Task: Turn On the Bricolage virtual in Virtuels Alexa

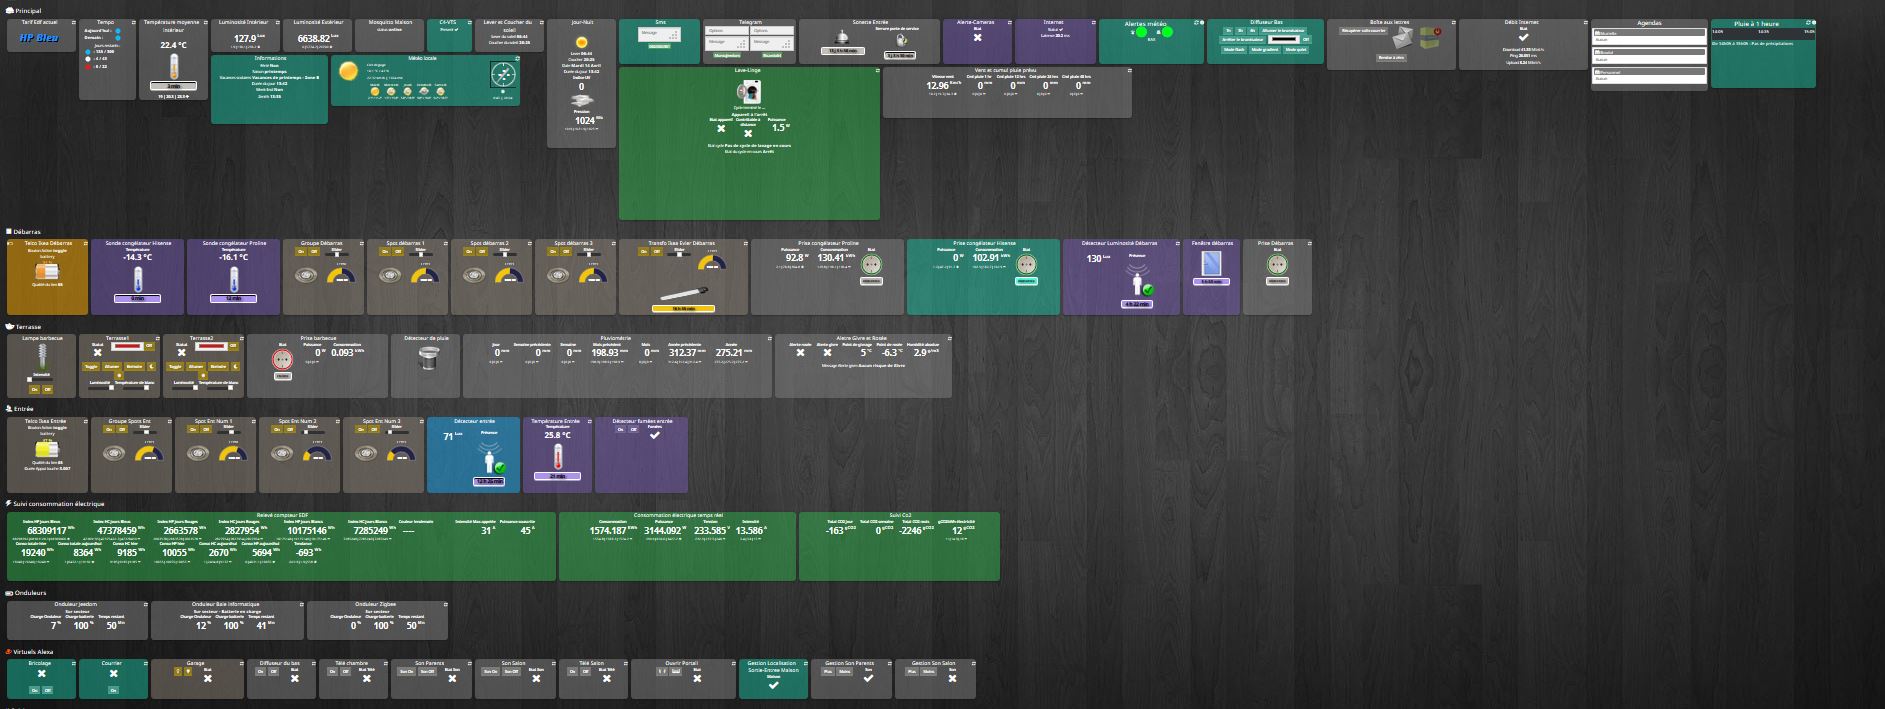Action: tap(33, 690)
